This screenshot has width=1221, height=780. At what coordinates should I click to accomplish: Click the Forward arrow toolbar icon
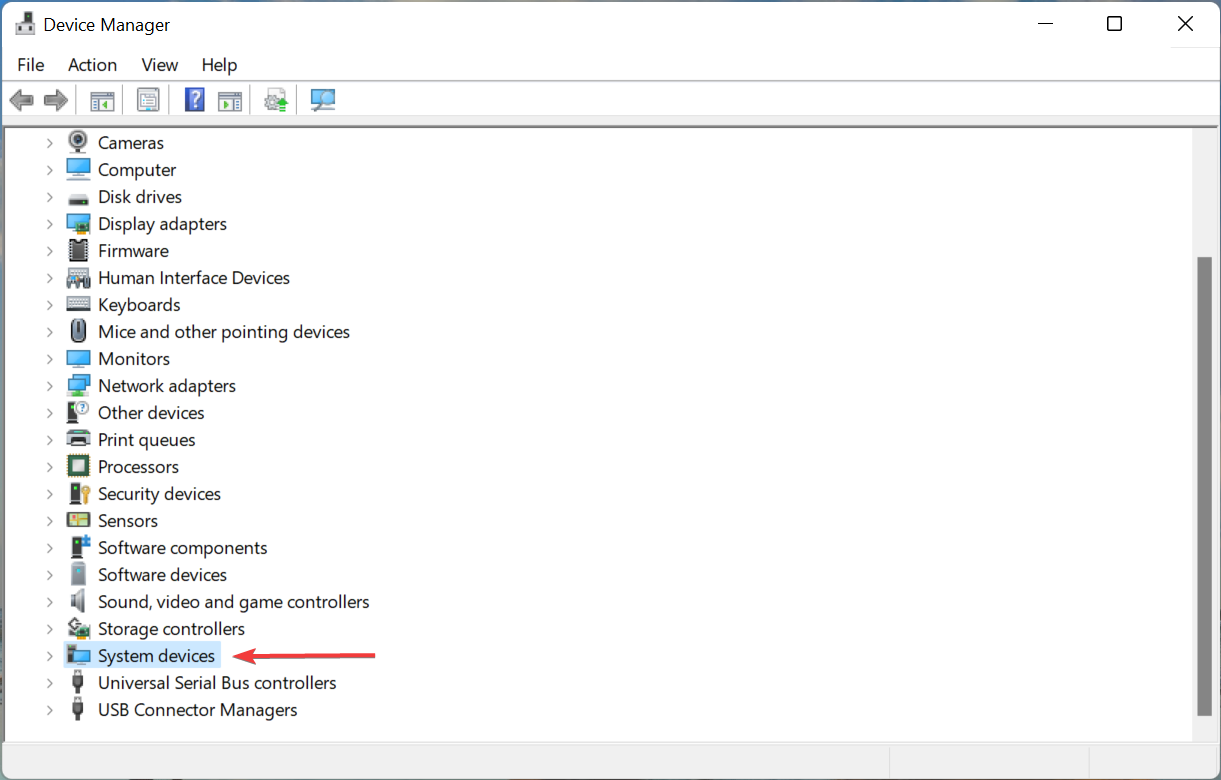(x=56, y=100)
